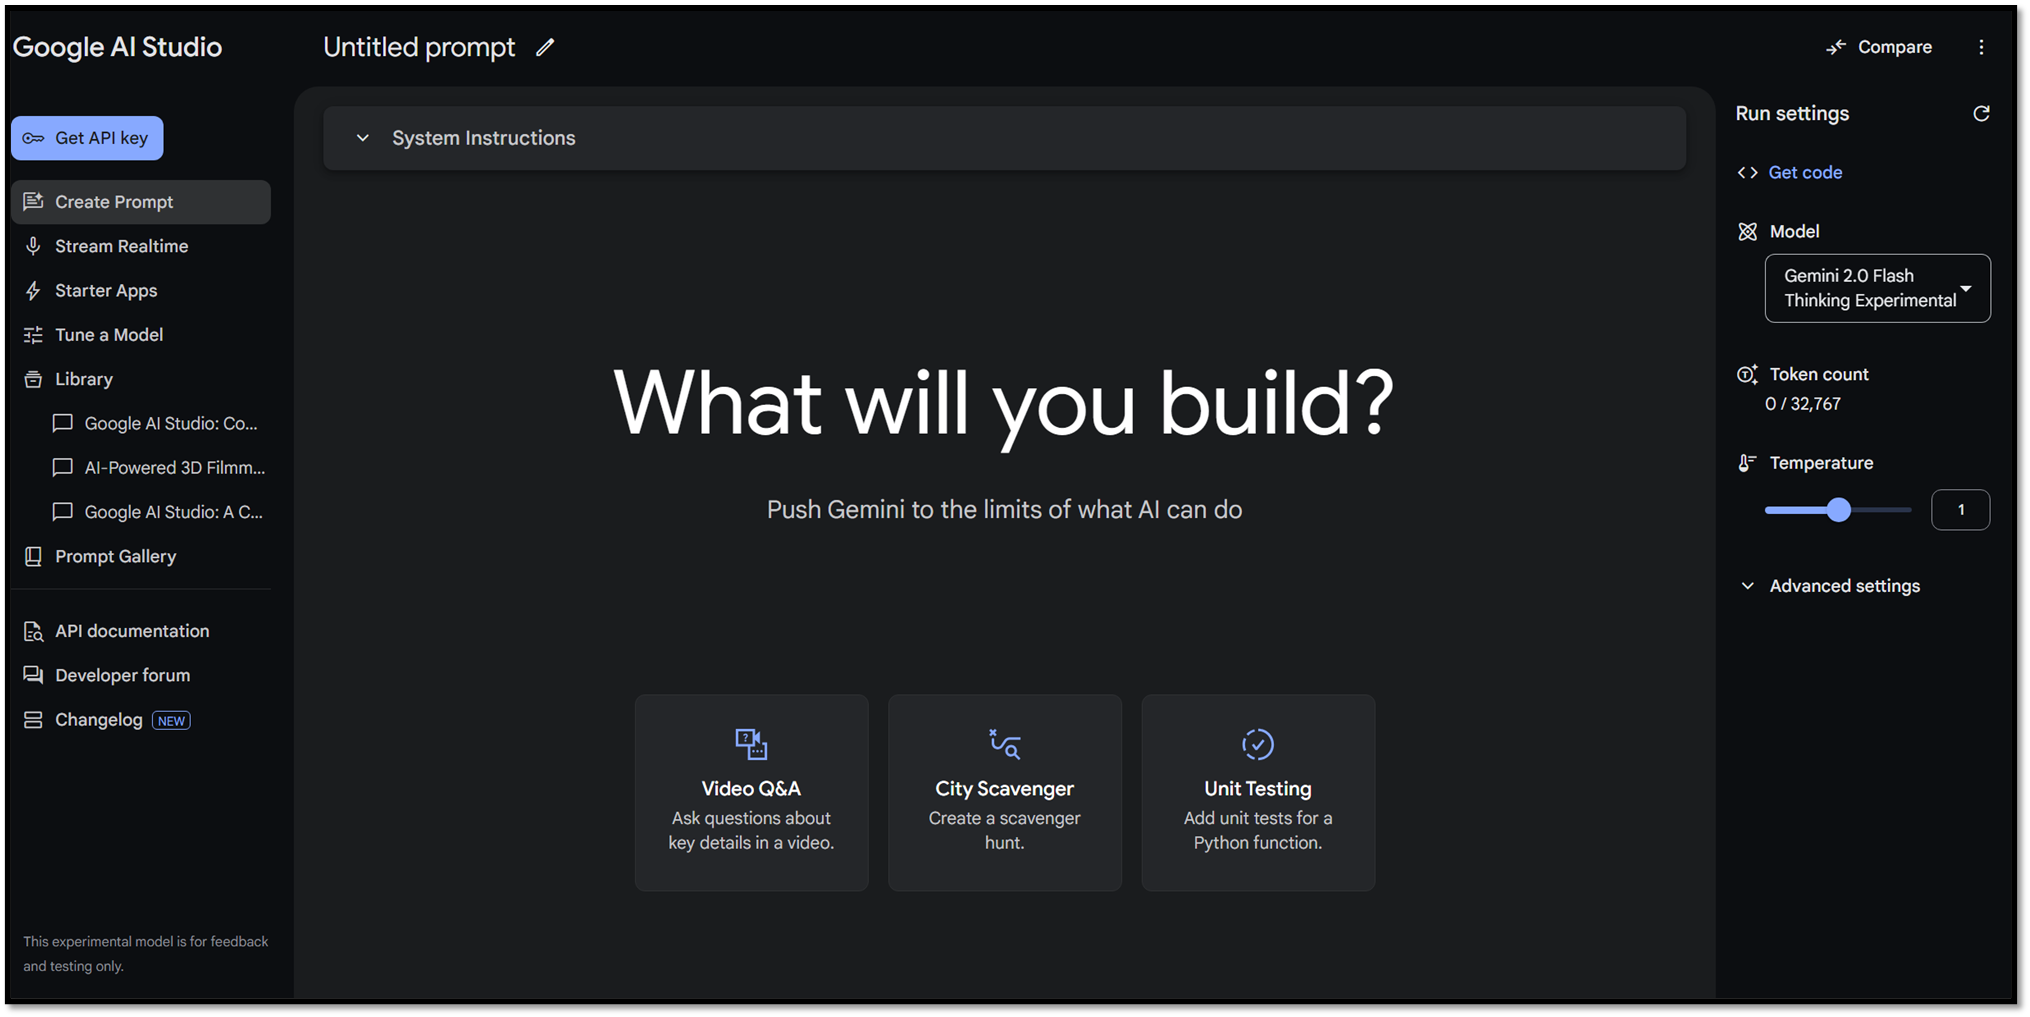Click the Changelog icon in sidebar

click(33, 720)
